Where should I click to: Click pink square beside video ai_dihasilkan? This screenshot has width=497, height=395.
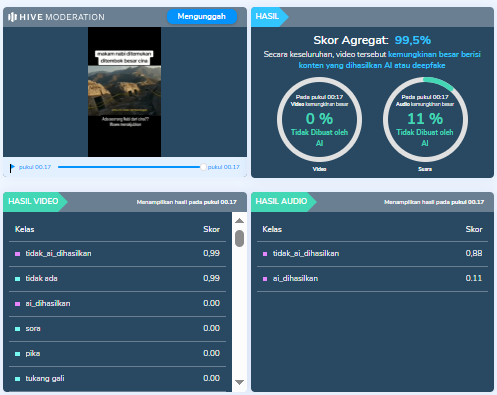(18, 304)
